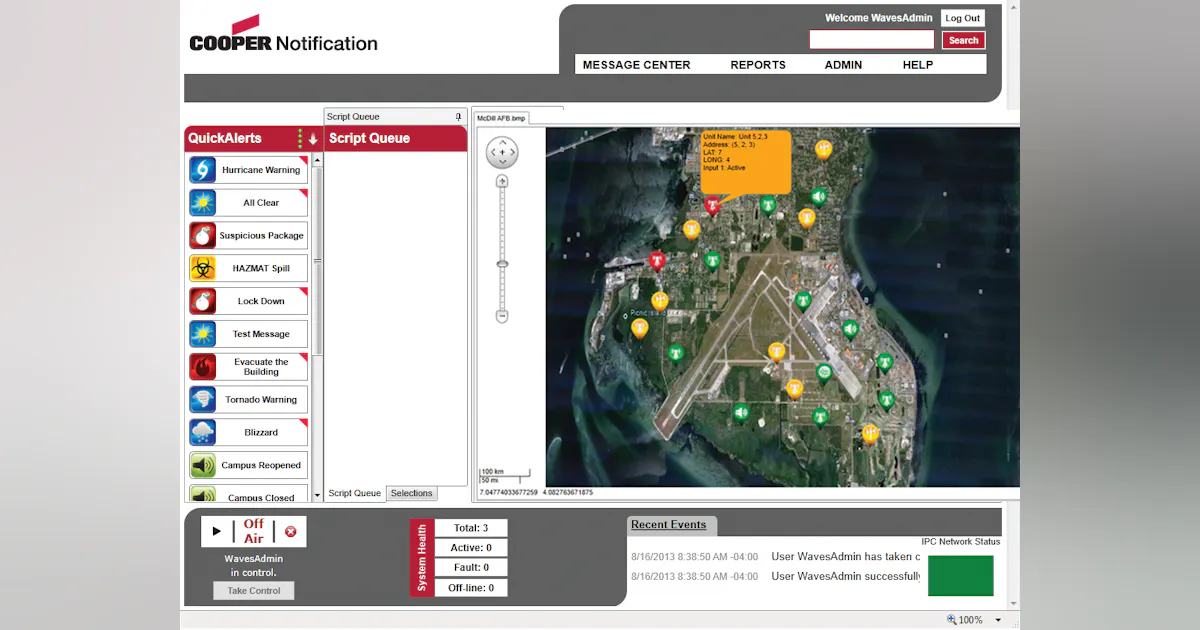Click the map zoom slider handle

click(x=502, y=264)
